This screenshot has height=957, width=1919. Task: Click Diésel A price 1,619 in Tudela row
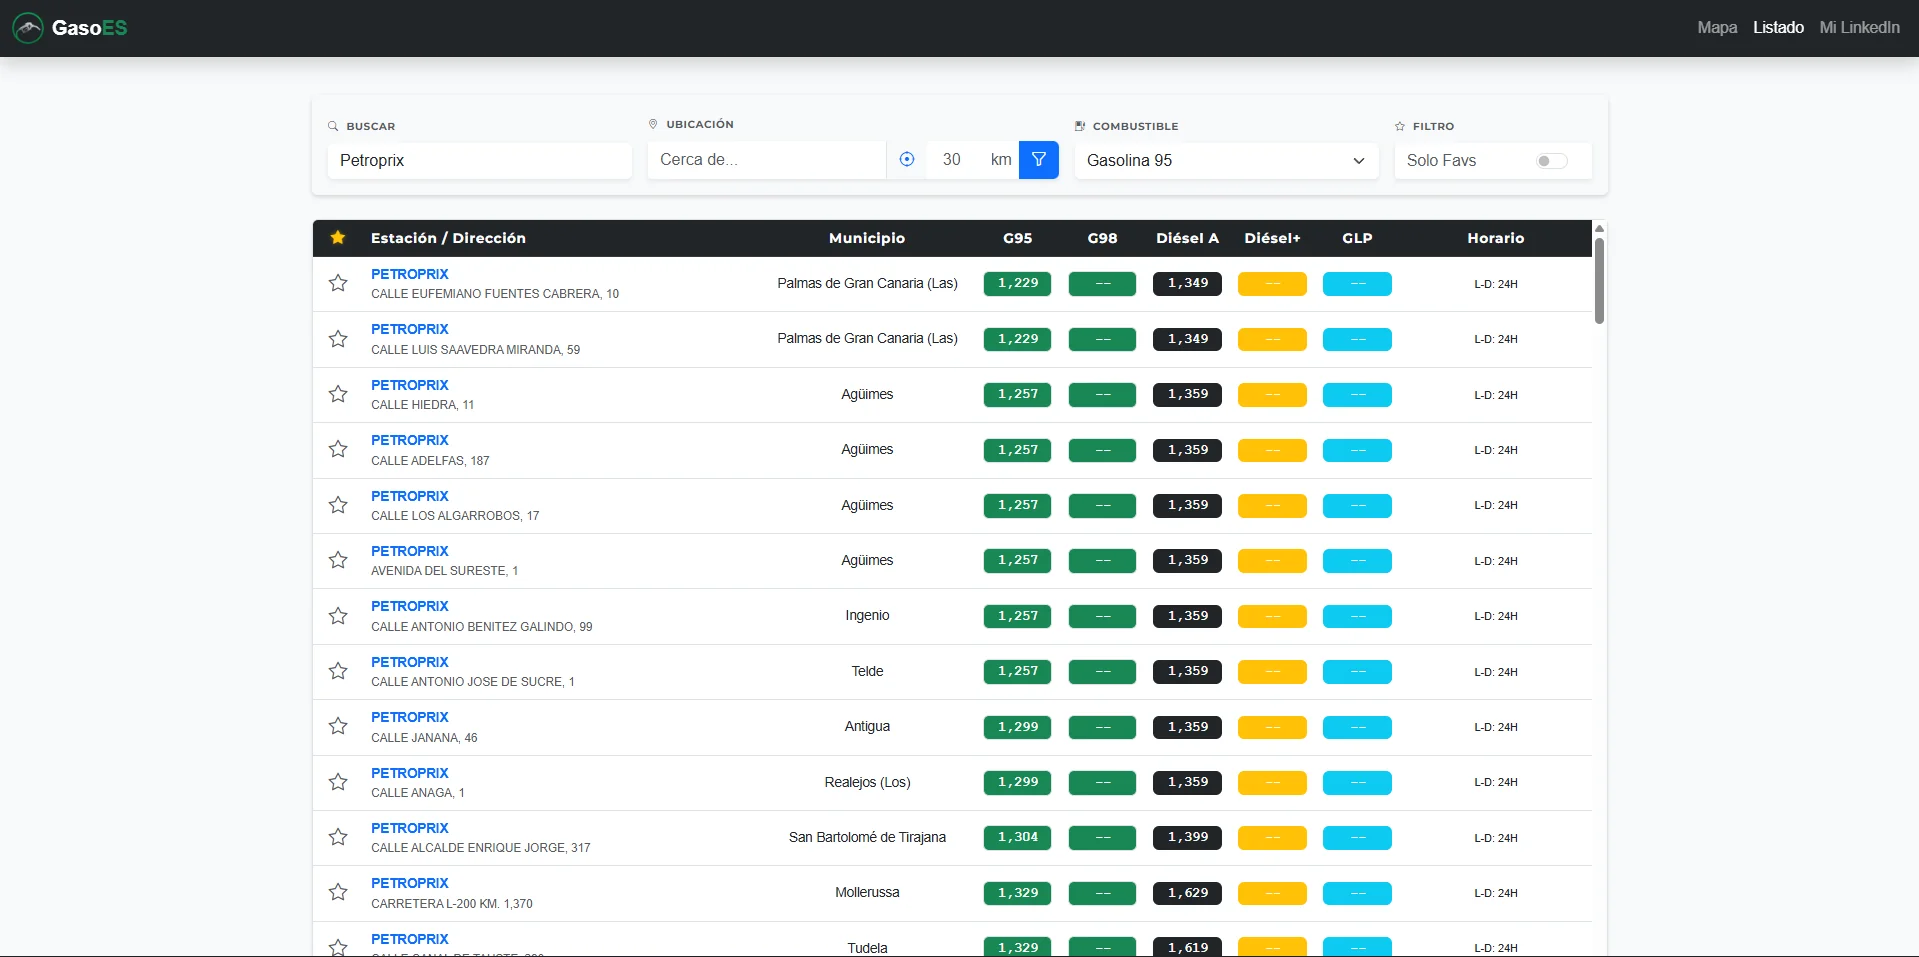[x=1187, y=946]
